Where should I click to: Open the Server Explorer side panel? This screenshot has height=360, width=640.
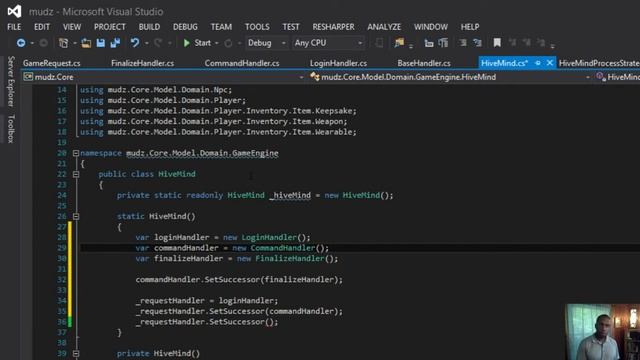click(x=11, y=81)
